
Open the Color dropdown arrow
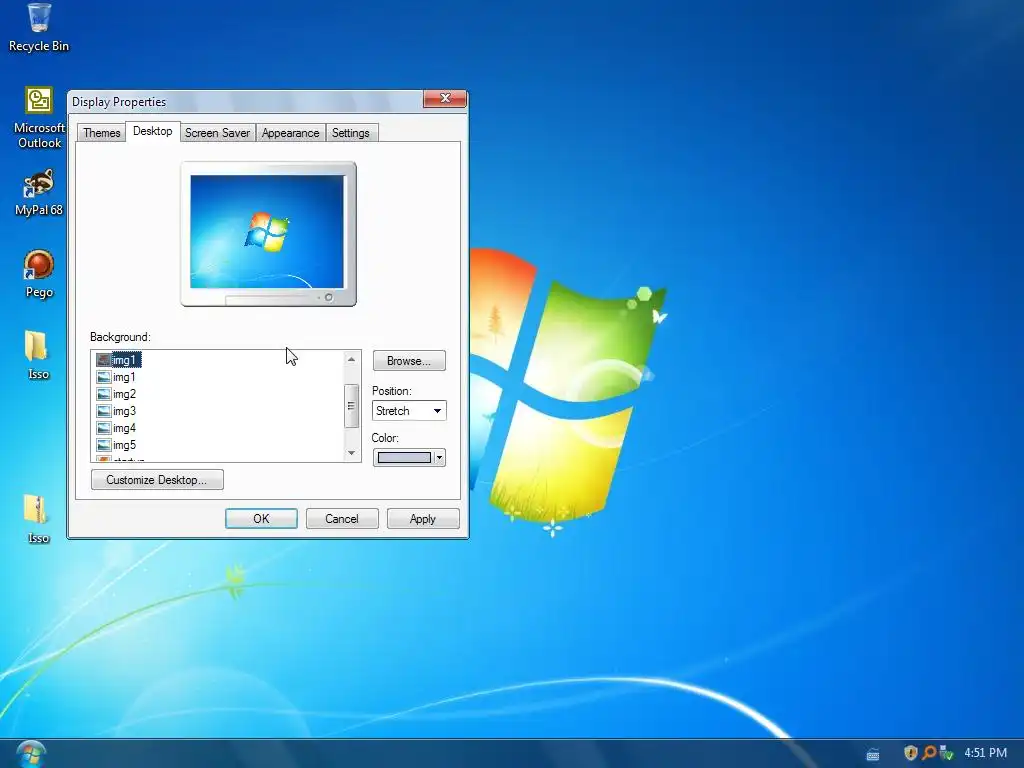[x=440, y=457]
